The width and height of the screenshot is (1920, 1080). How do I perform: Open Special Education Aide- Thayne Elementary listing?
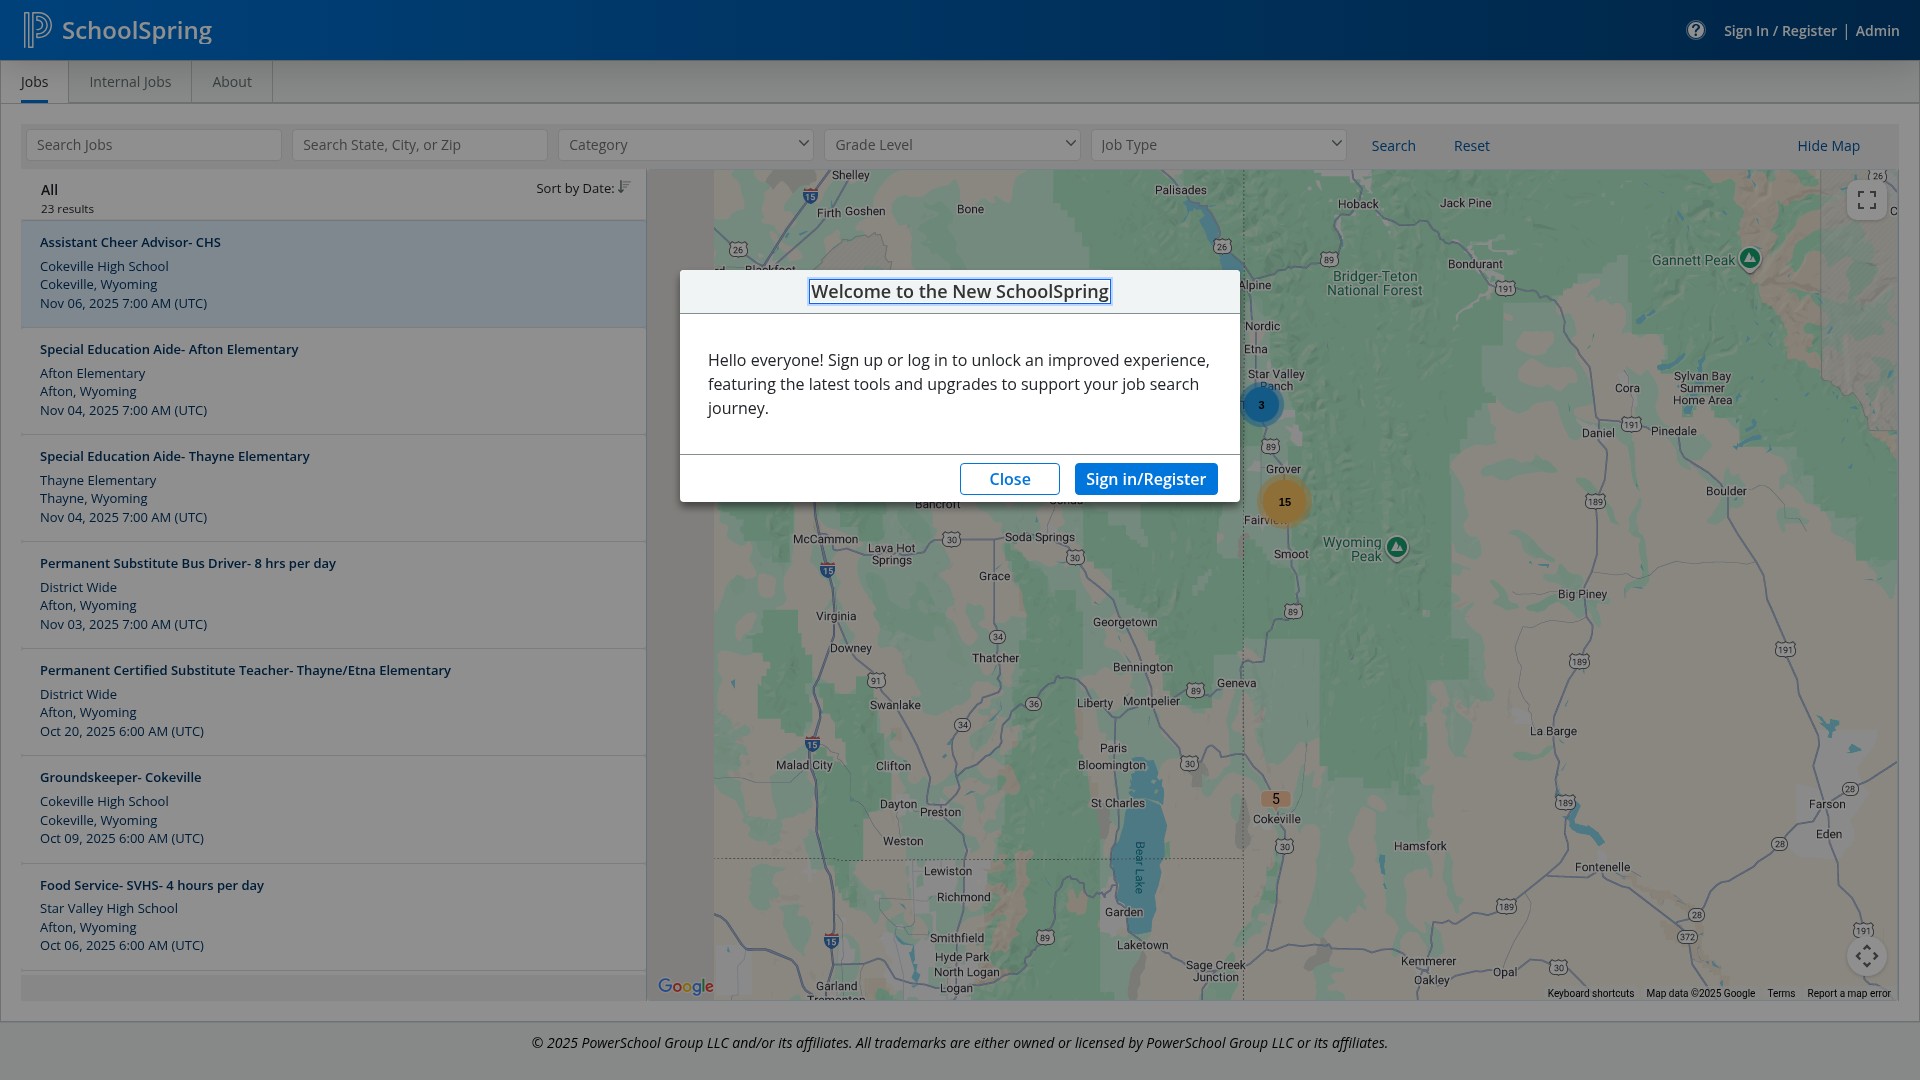[x=333, y=487]
